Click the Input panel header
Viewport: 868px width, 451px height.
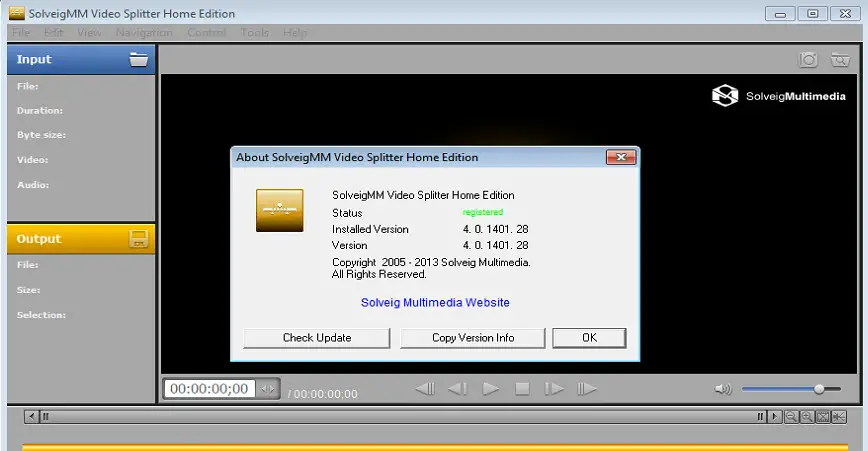pyautogui.click(x=81, y=60)
